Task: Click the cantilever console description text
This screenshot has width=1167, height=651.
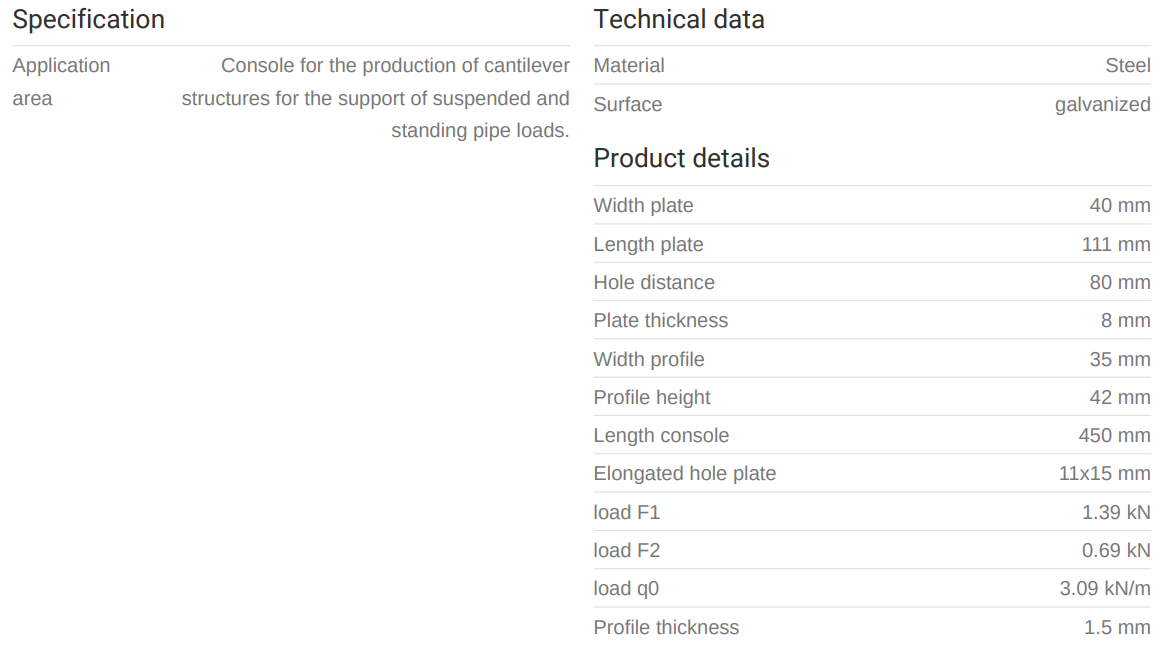Action: click(375, 99)
